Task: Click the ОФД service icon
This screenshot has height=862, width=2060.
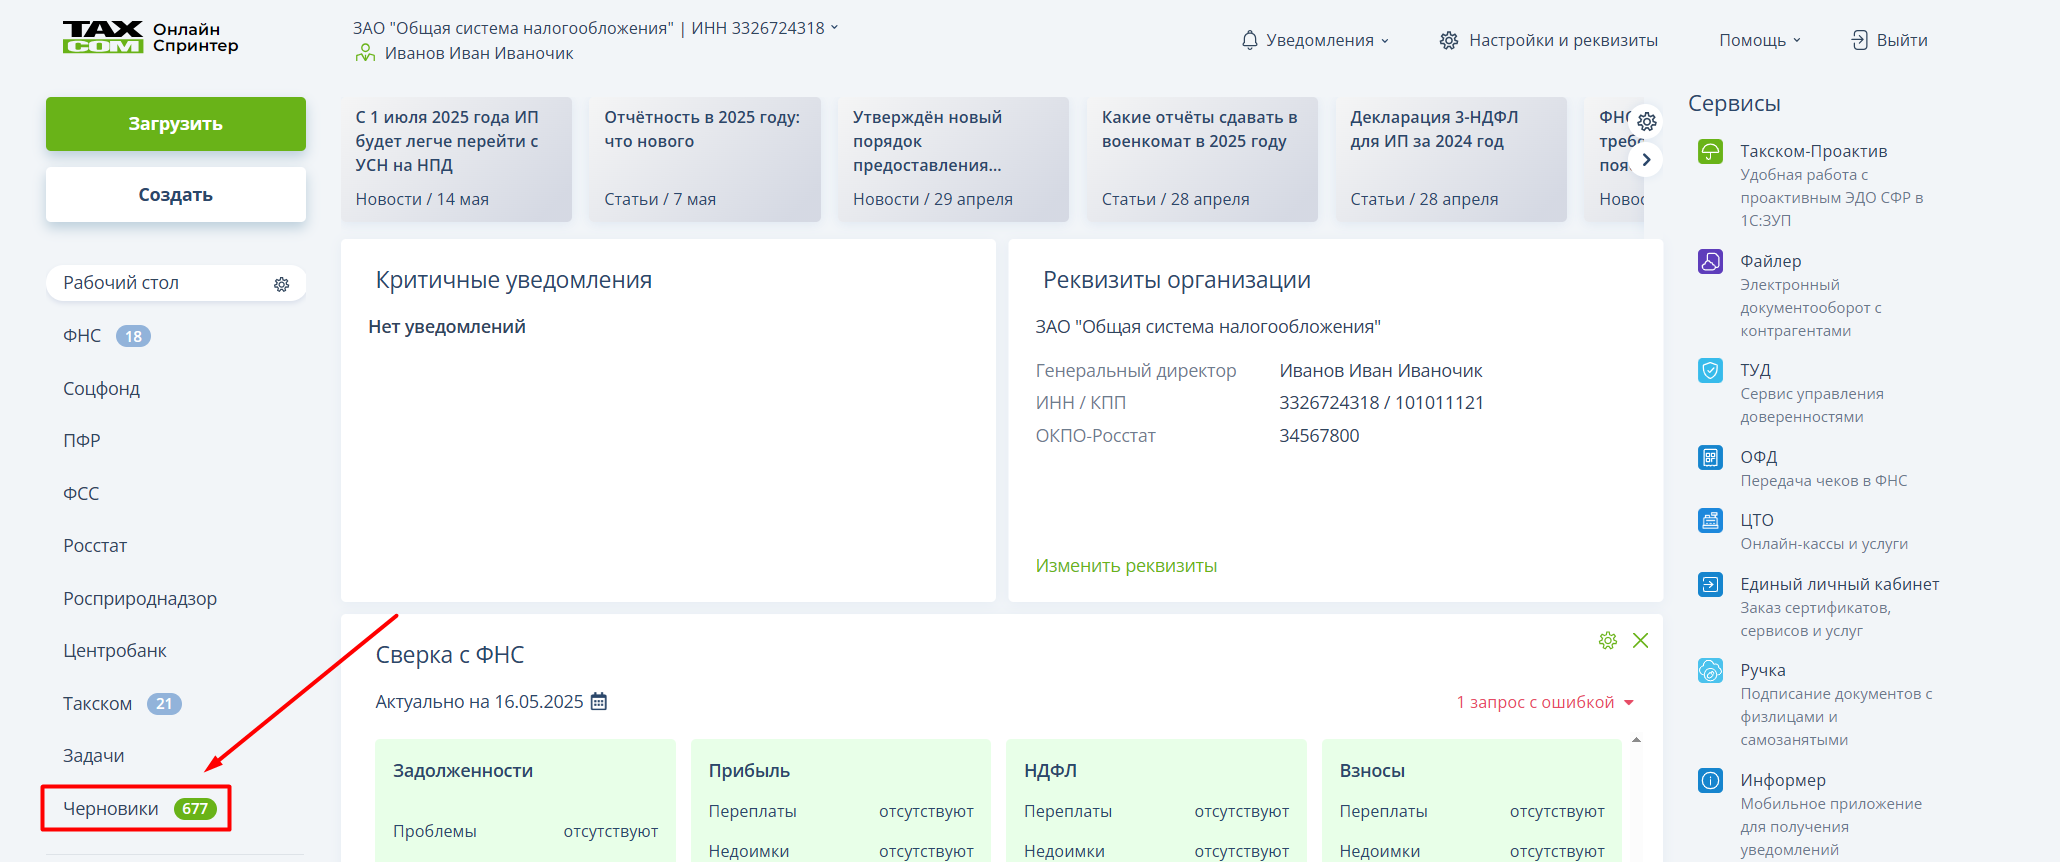Action: (x=1710, y=458)
